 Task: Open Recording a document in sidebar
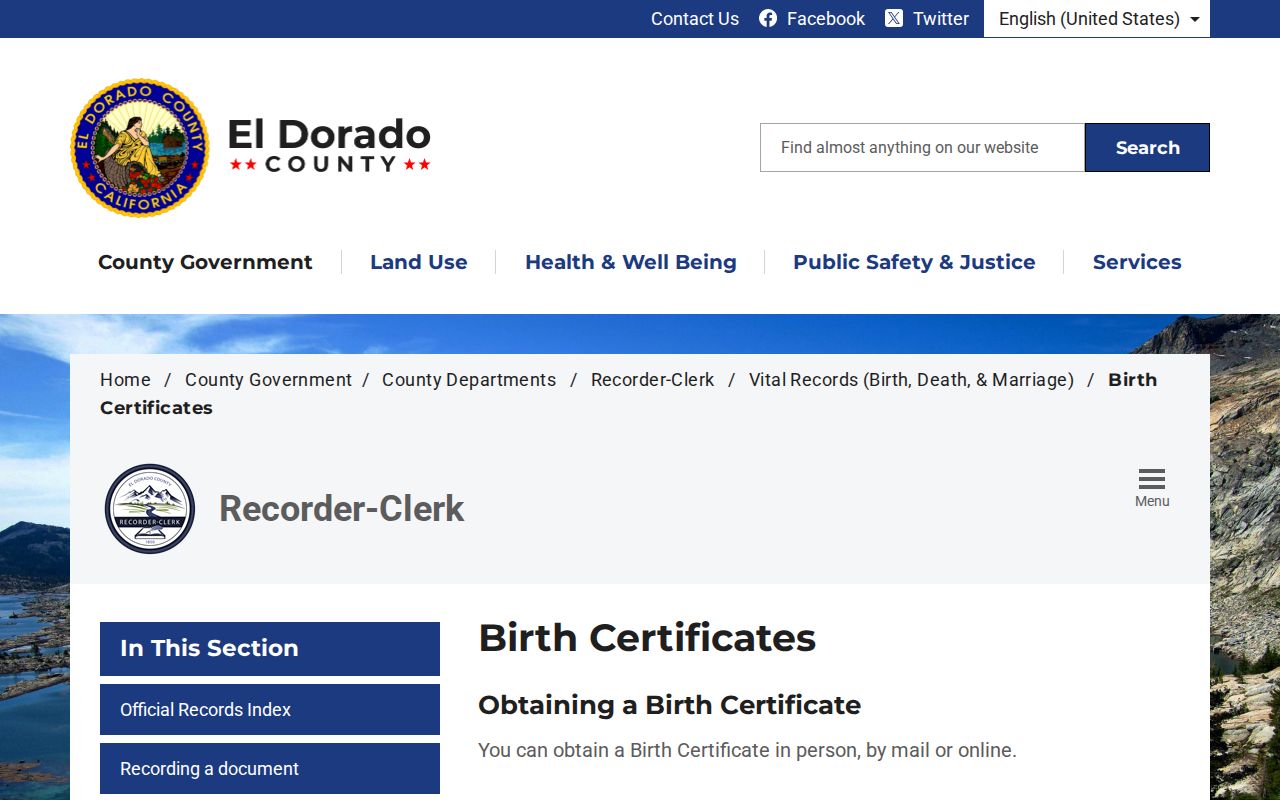click(x=270, y=769)
